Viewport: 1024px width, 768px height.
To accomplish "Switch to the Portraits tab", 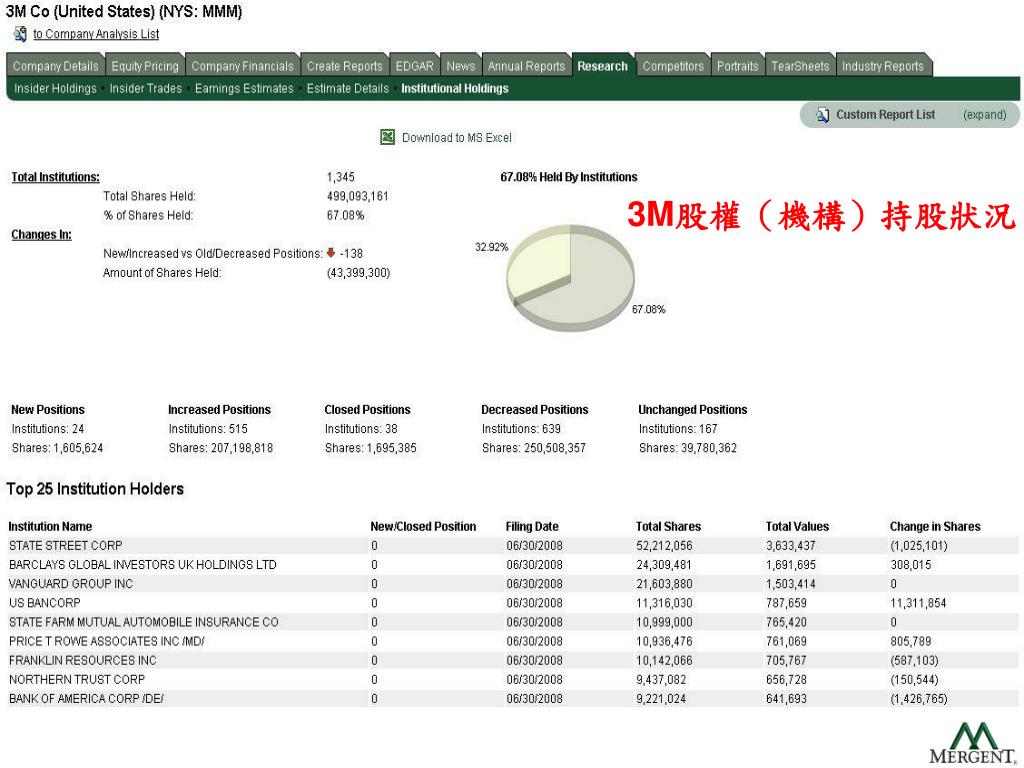I will pos(738,66).
